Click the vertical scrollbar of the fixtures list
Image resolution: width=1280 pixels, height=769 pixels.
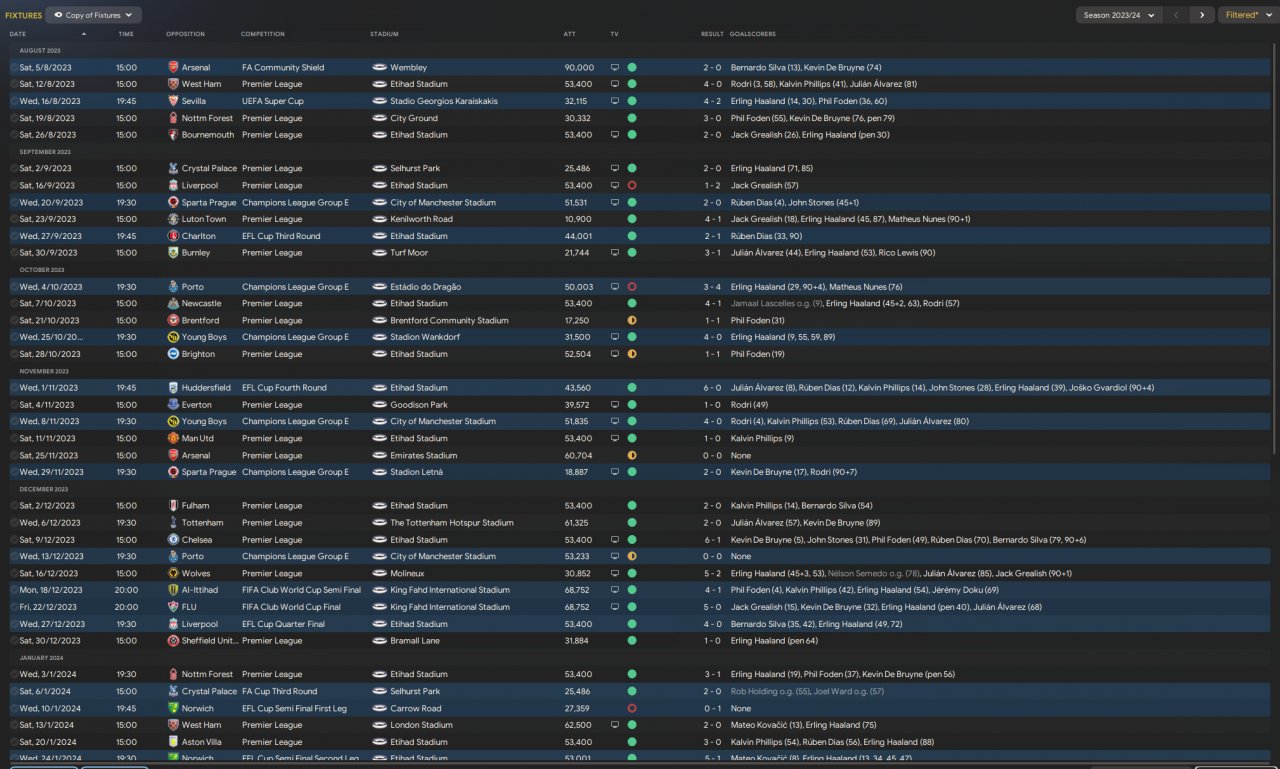[1274, 250]
